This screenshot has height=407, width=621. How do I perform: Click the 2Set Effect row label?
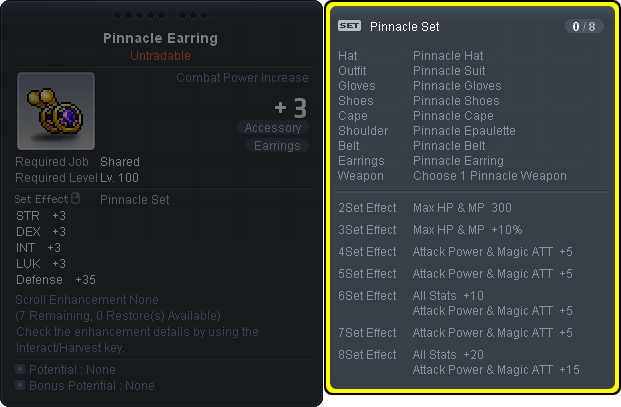(x=368, y=206)
